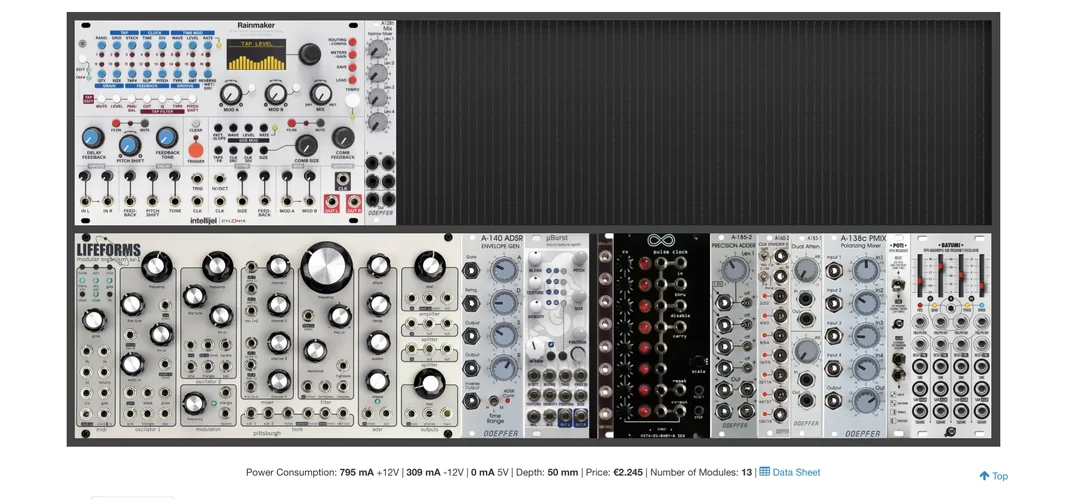Select the 795 mA power value
Viewport: 1083px width, 500px height.
(x=356, y=472)
